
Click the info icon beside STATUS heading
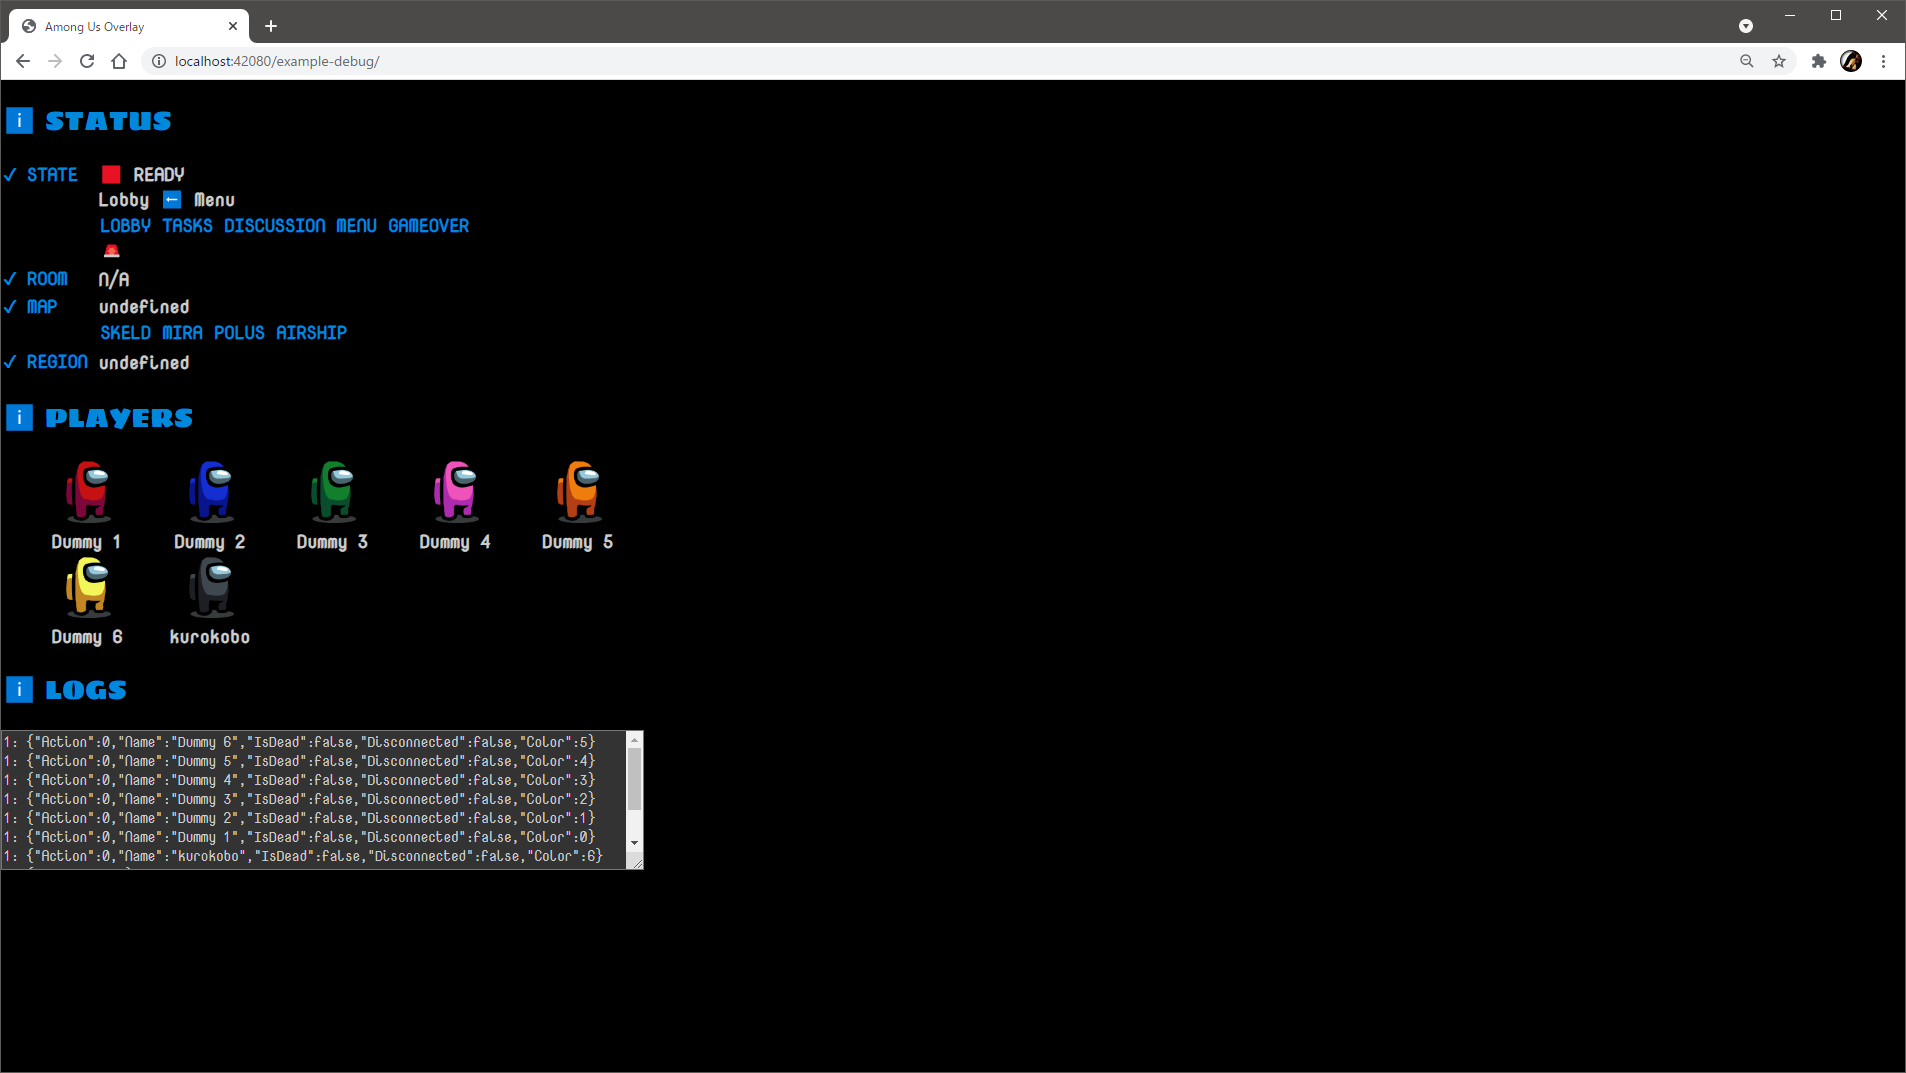pyautogui.click(x=19, y=121)
